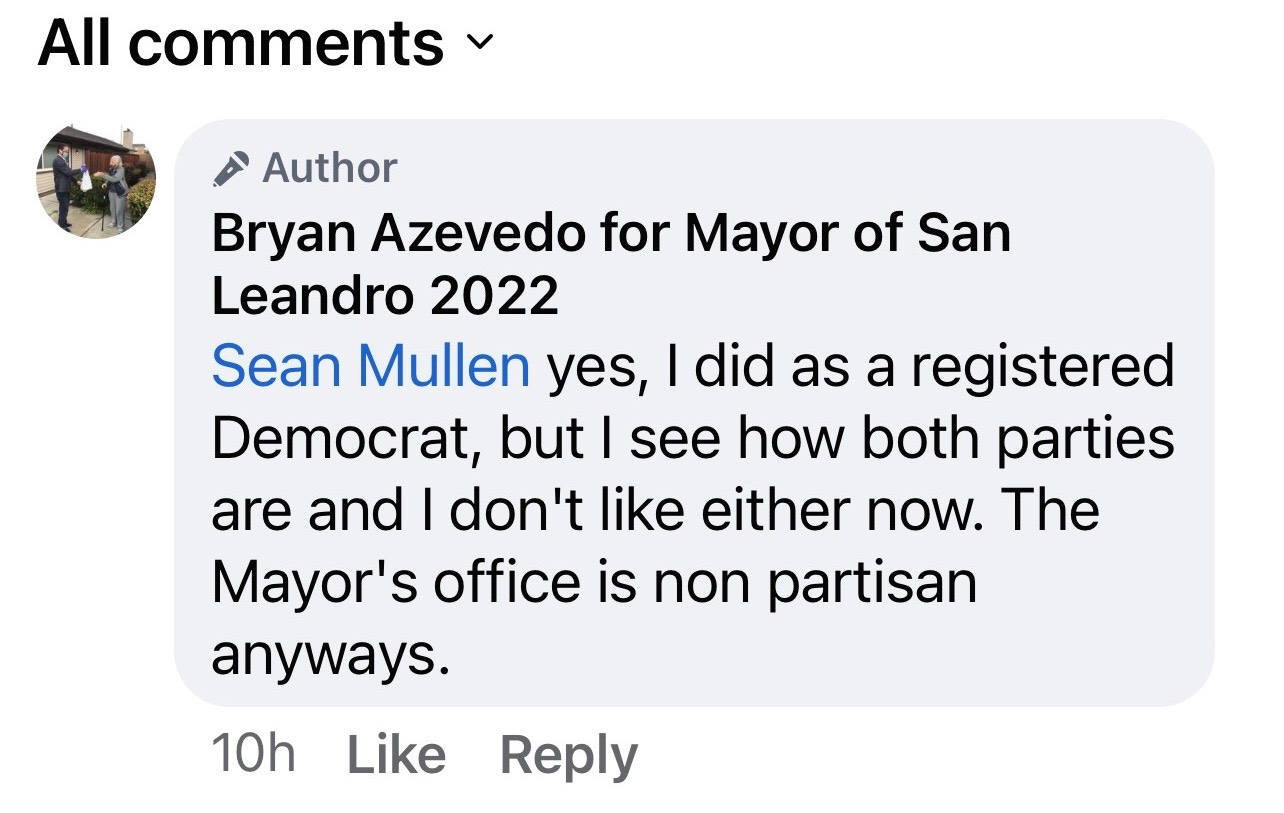
Task: Click the Sean Mullen blue mention text
Action: pyautogui.click(x=366, y=364)
